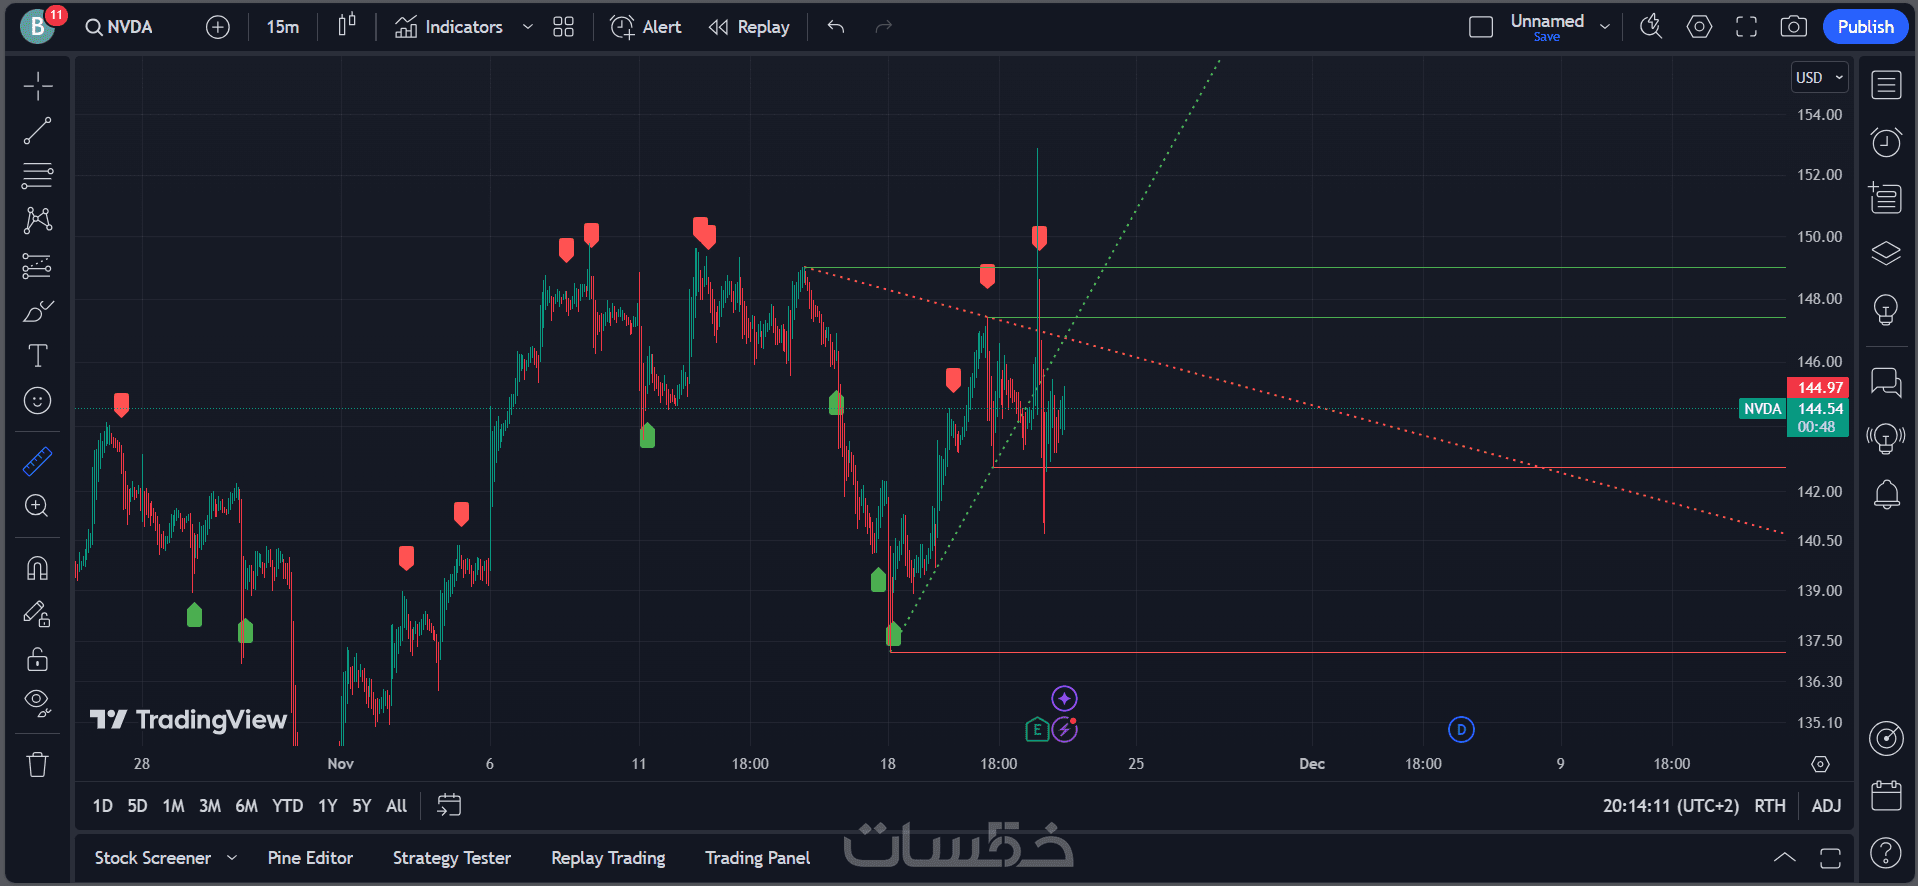Select the All time range
Image resolution: width=1918 pixels, height=886 pixels.
pos(397,806)
